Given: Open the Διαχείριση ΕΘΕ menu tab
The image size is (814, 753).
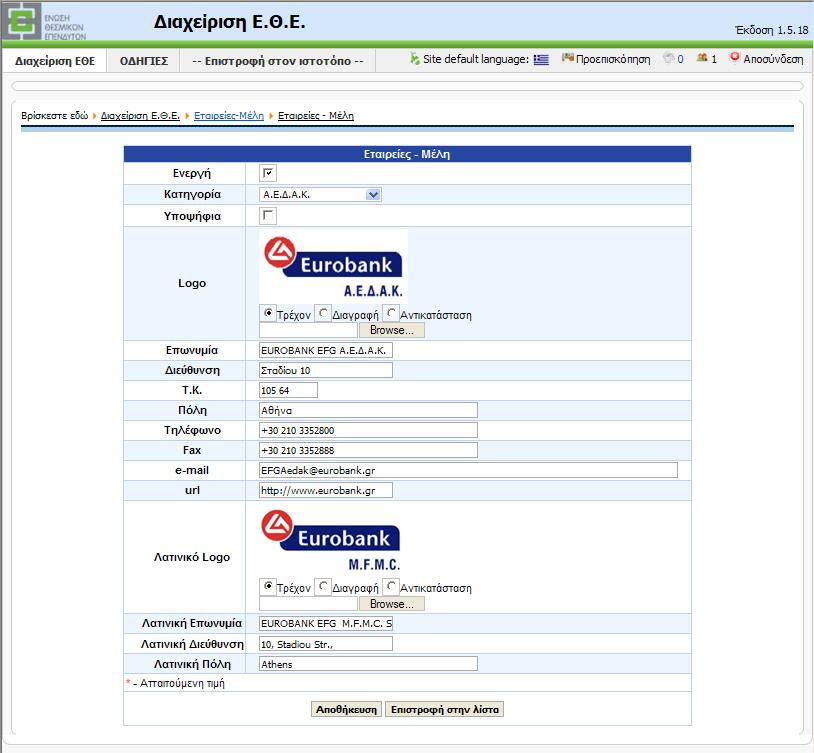Looking at the screenshot, I should (55, 61).
